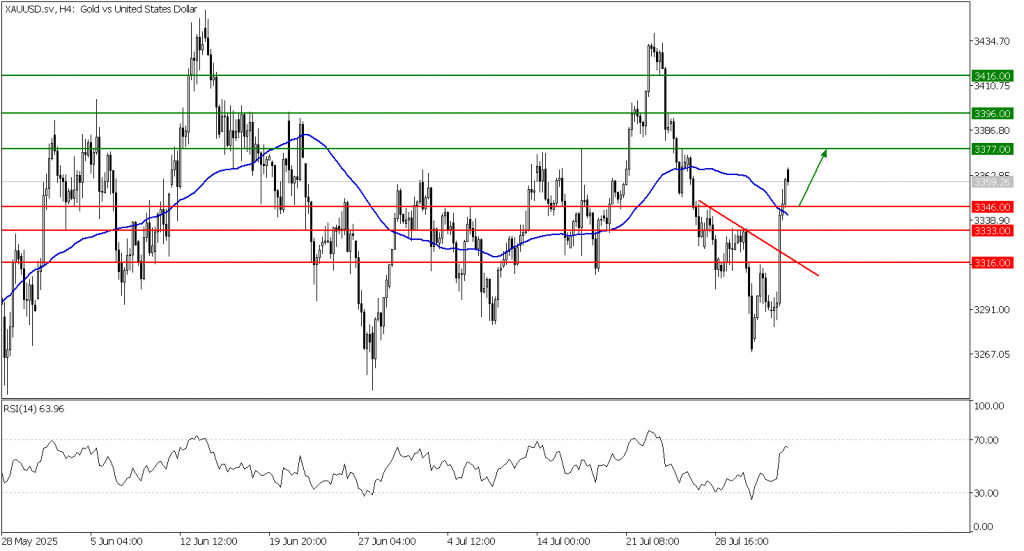This screenshot has height=551, width=1024.
Task: Click the RSI 70.00 level label
Action: pos(986,440)
